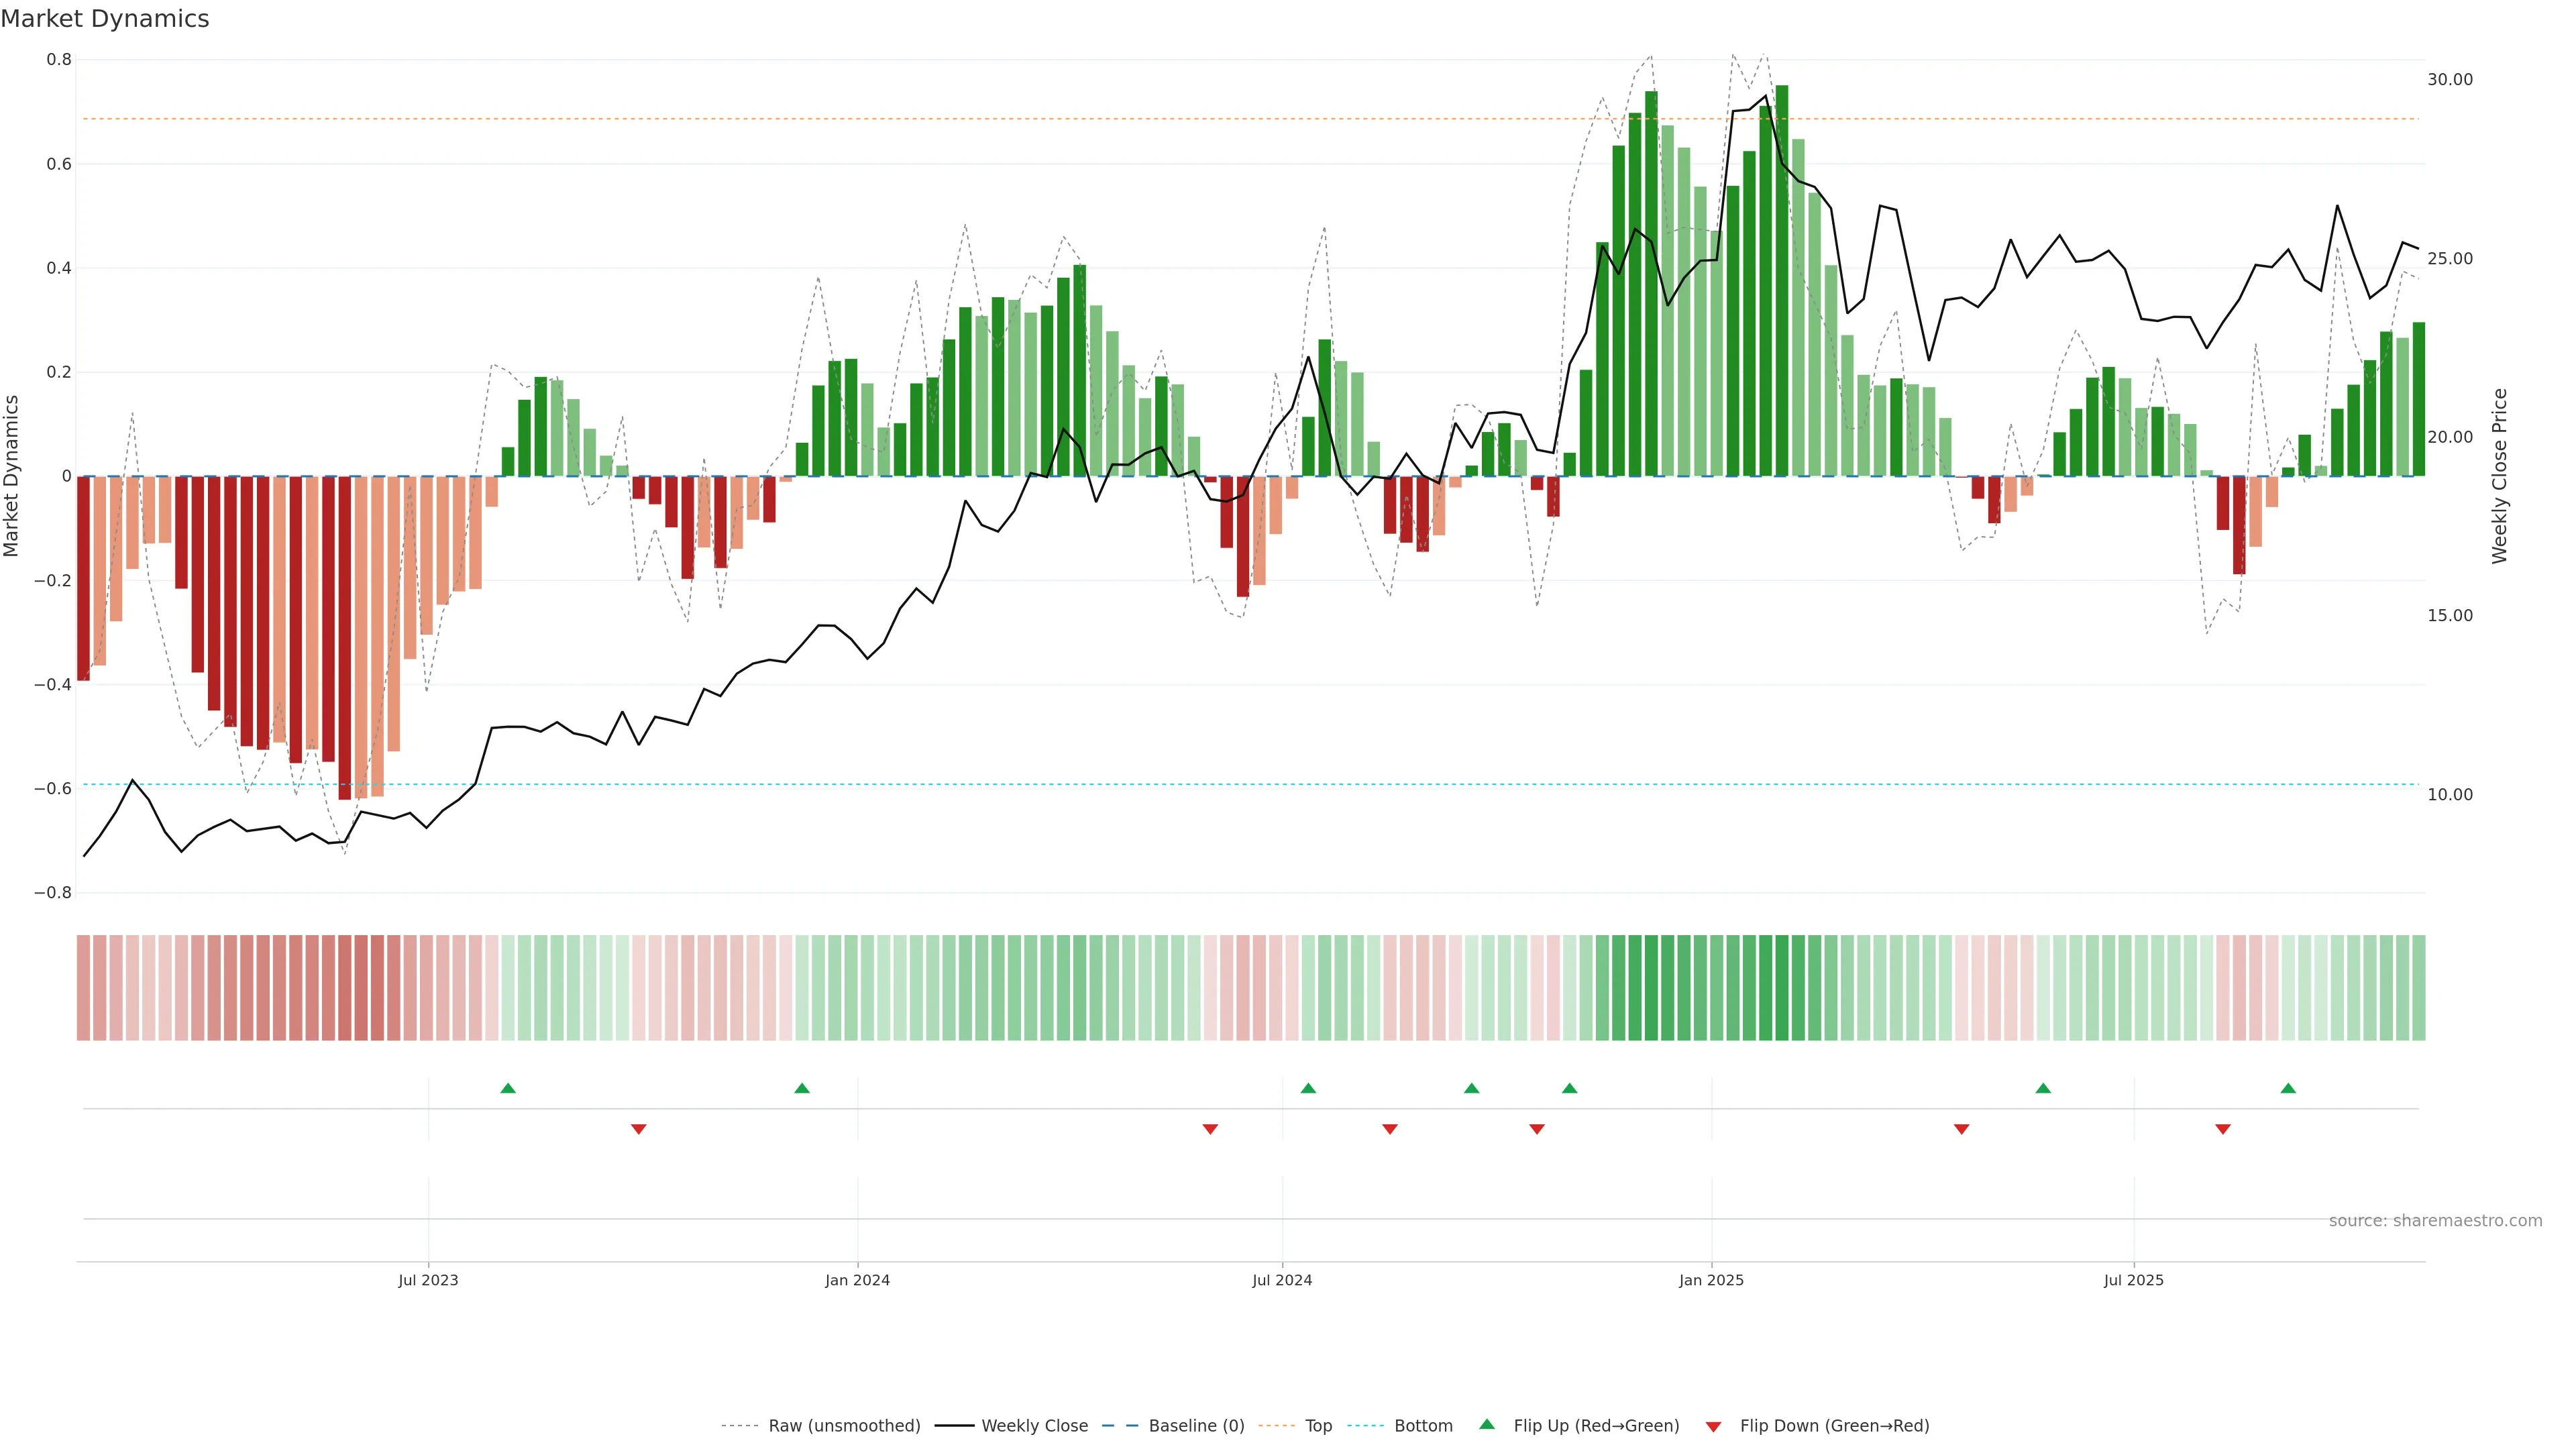Toggle the Weekly Close legend entry
This screenshot has width=2576, height=1449.
(1034, 1426)
